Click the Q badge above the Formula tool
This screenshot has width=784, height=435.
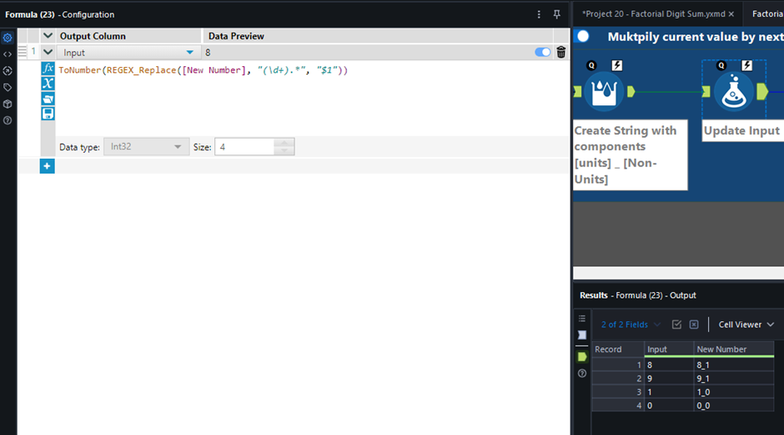point(721,66)
